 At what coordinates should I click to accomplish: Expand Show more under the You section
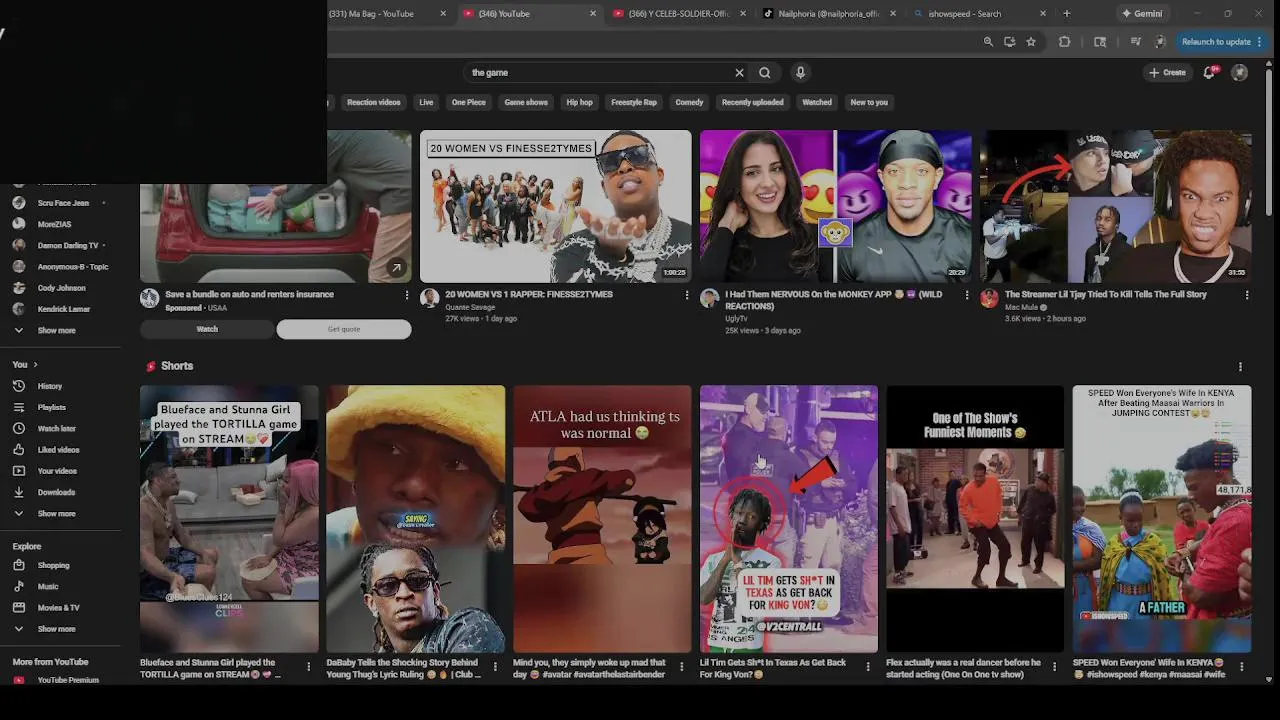56,513
